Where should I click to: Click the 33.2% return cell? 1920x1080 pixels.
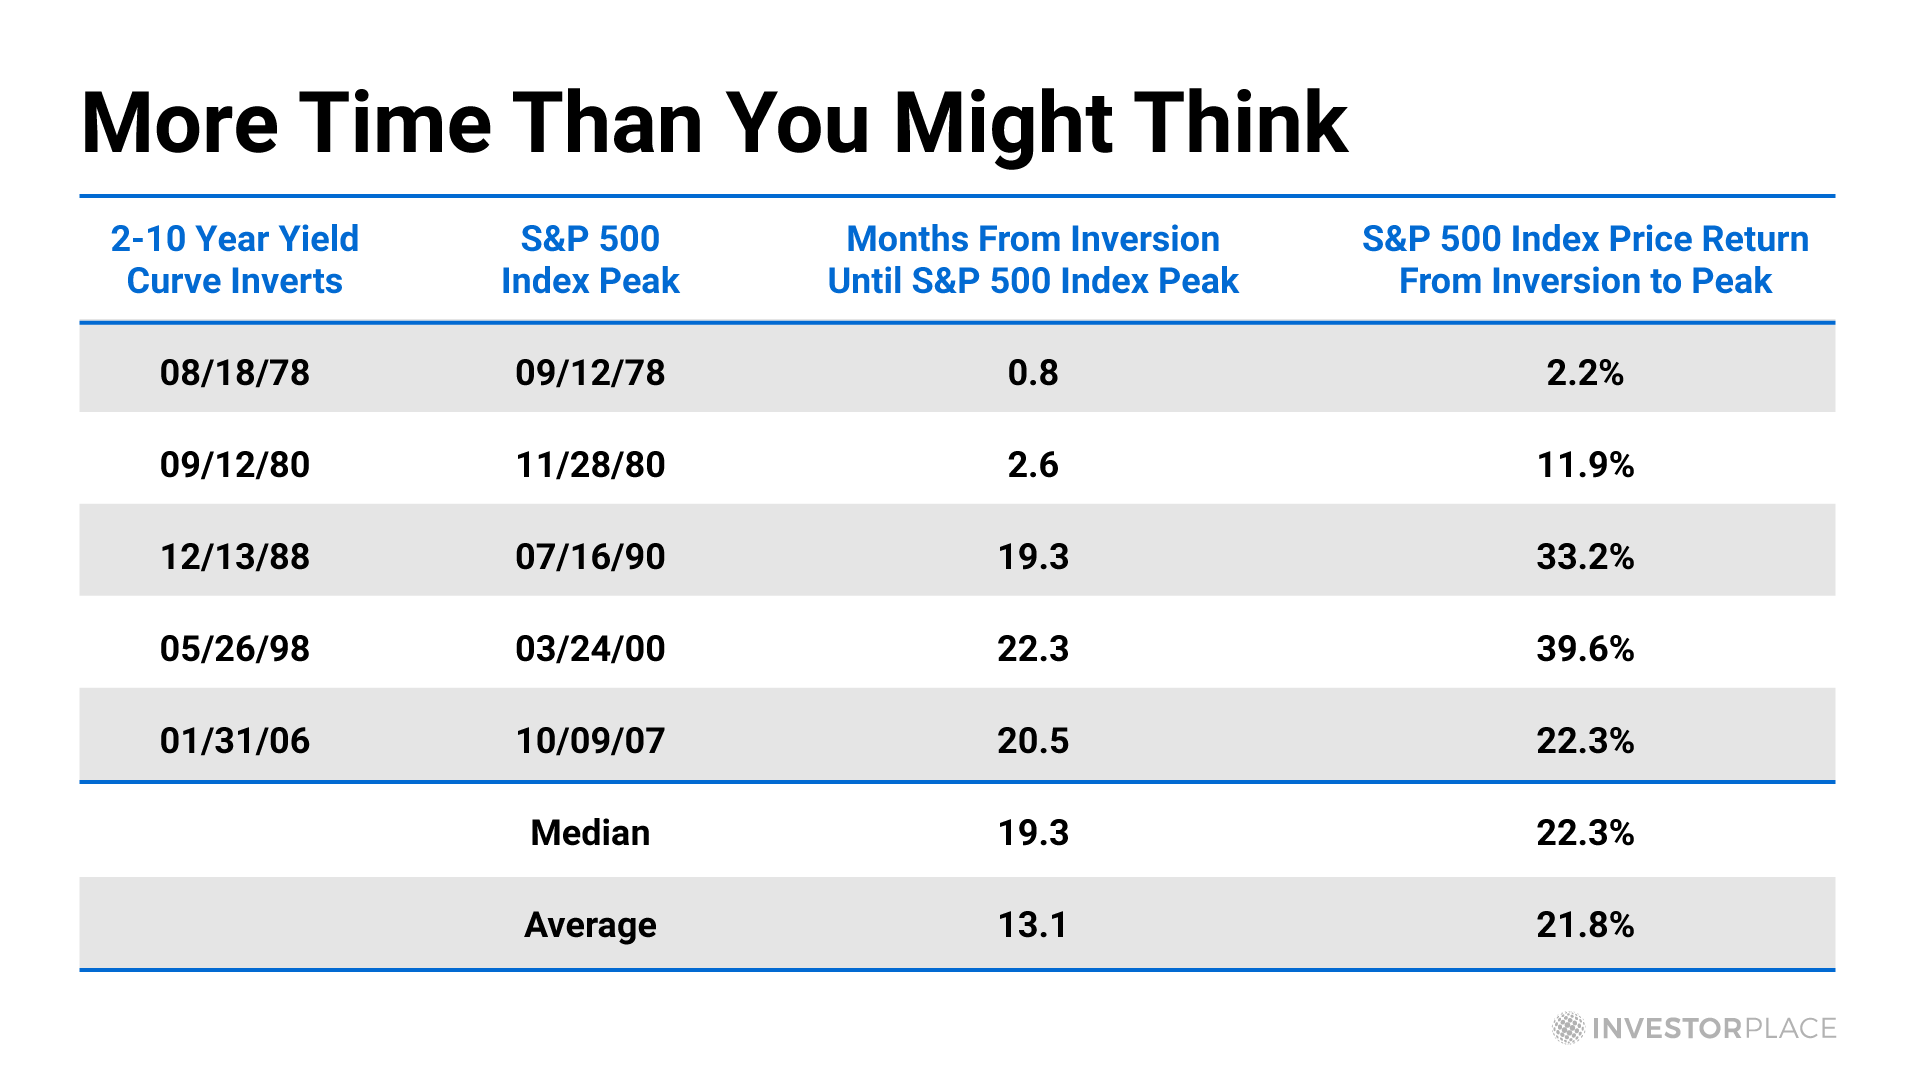[x=1585, y=557]
